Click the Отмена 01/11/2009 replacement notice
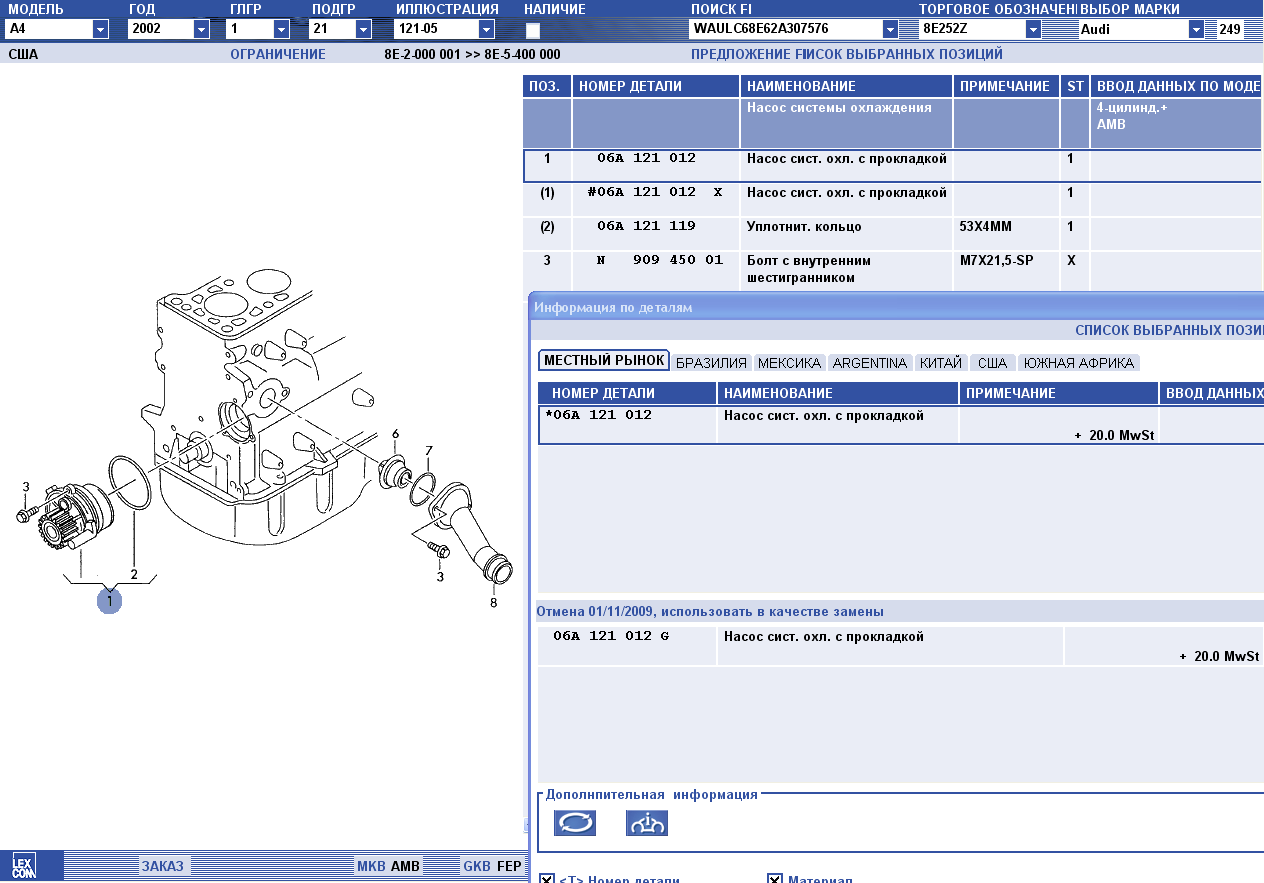This screenshot has width=1264, height=883. [710, 611]
